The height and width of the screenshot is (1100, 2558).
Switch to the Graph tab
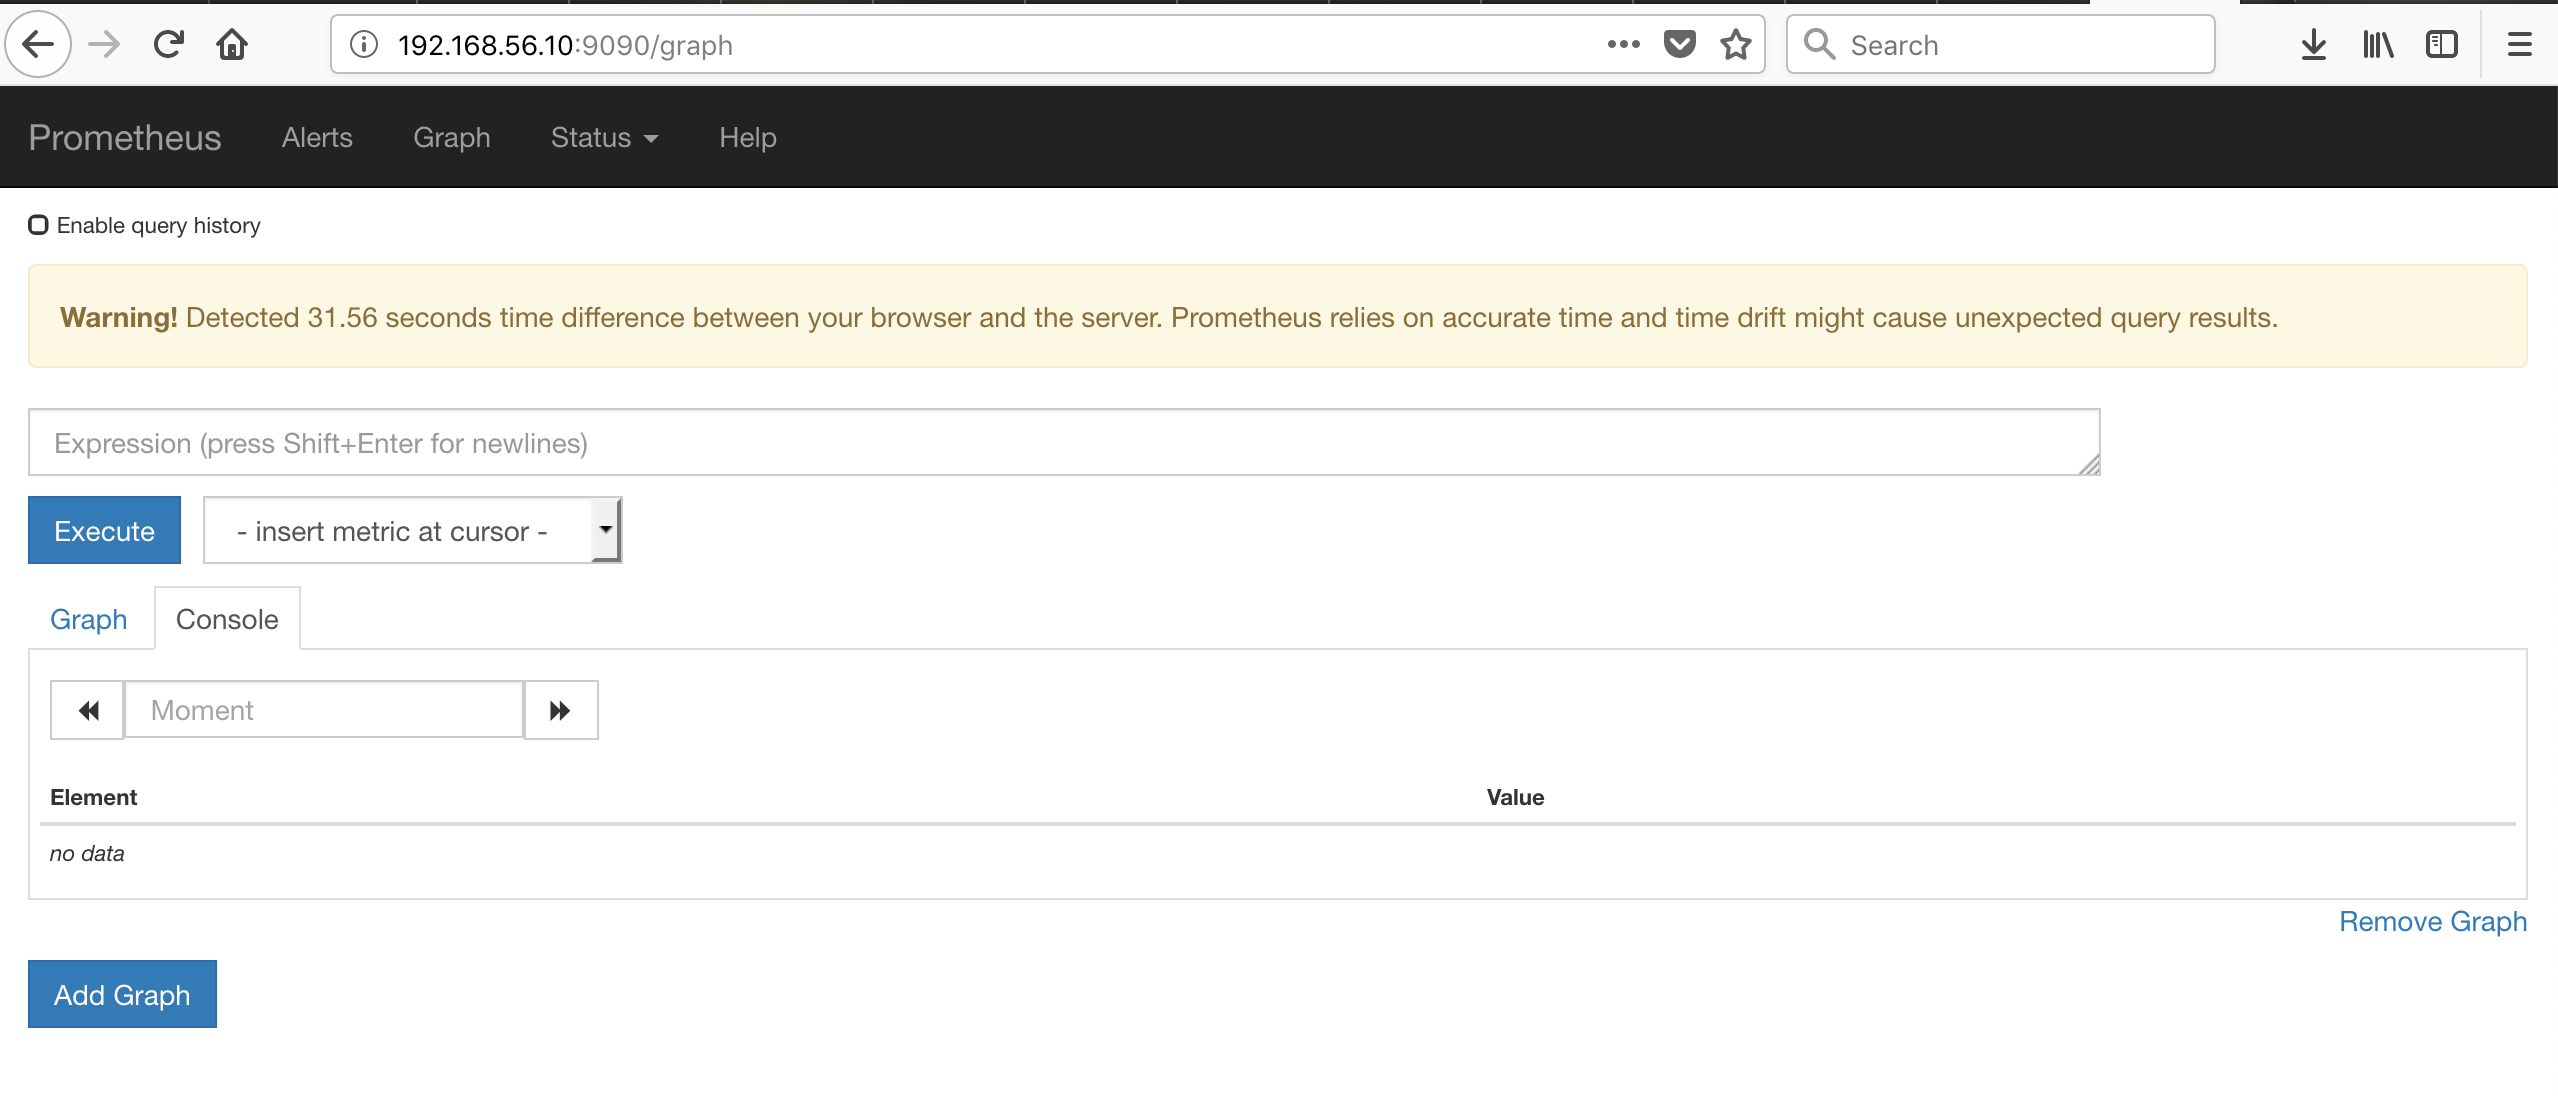click(x=88, y=618)
